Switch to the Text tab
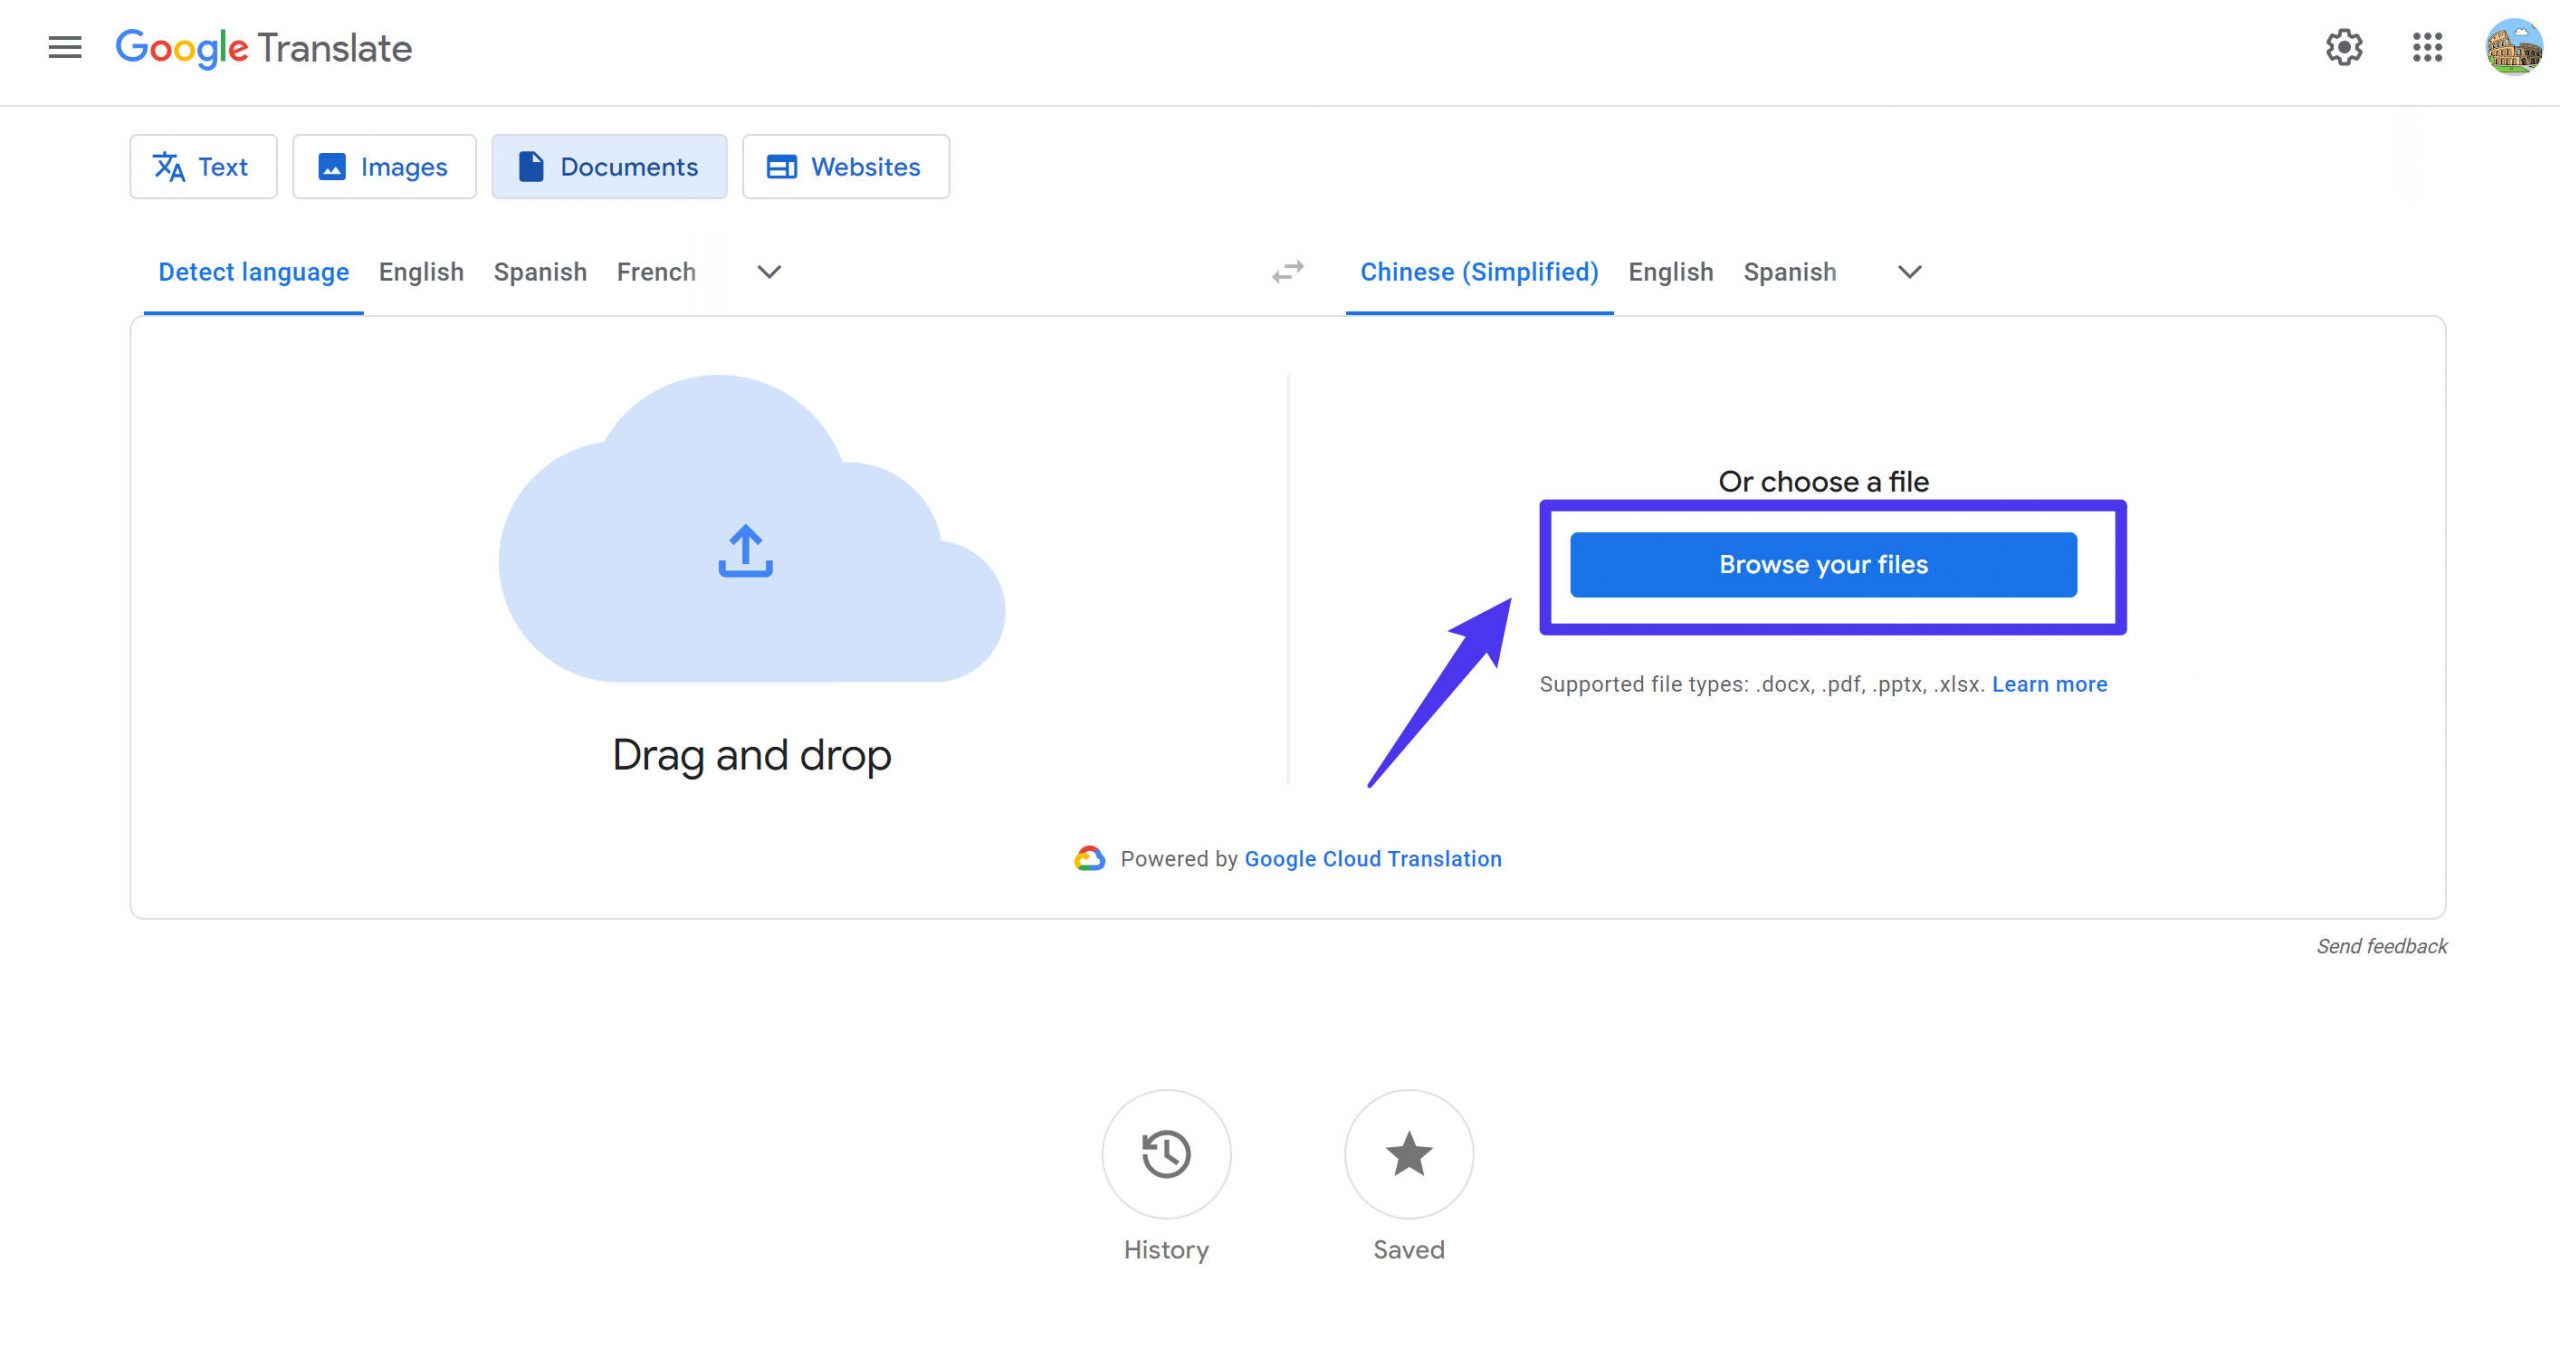This screenshot has width=2560, height=1358. [203, 167]
